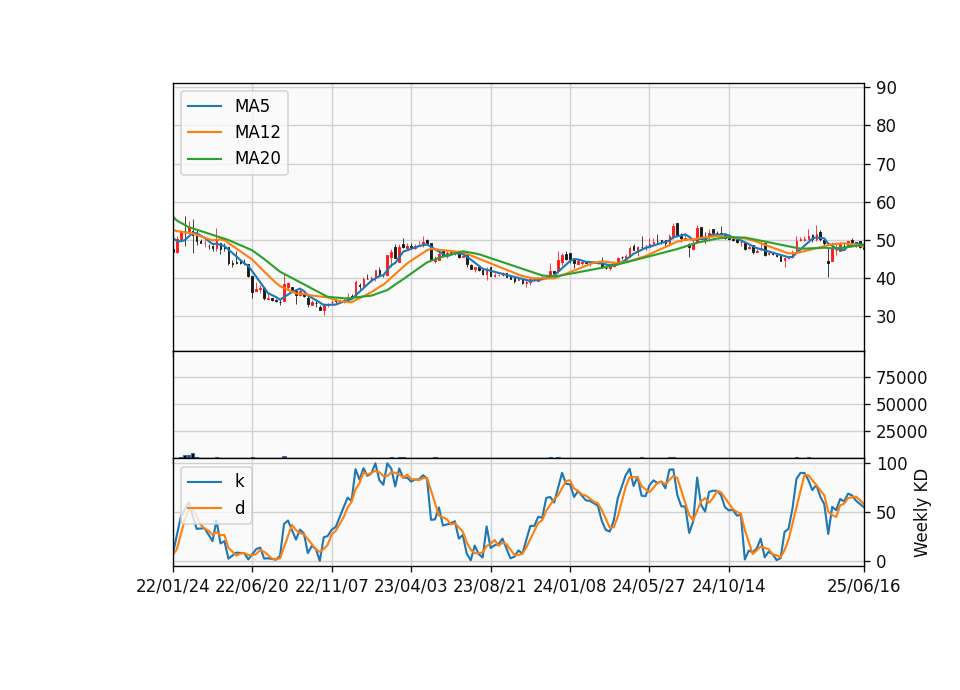960x690 pixels.
Task: Click the blue MA5 legend line sample
Action: coord(204,106)
